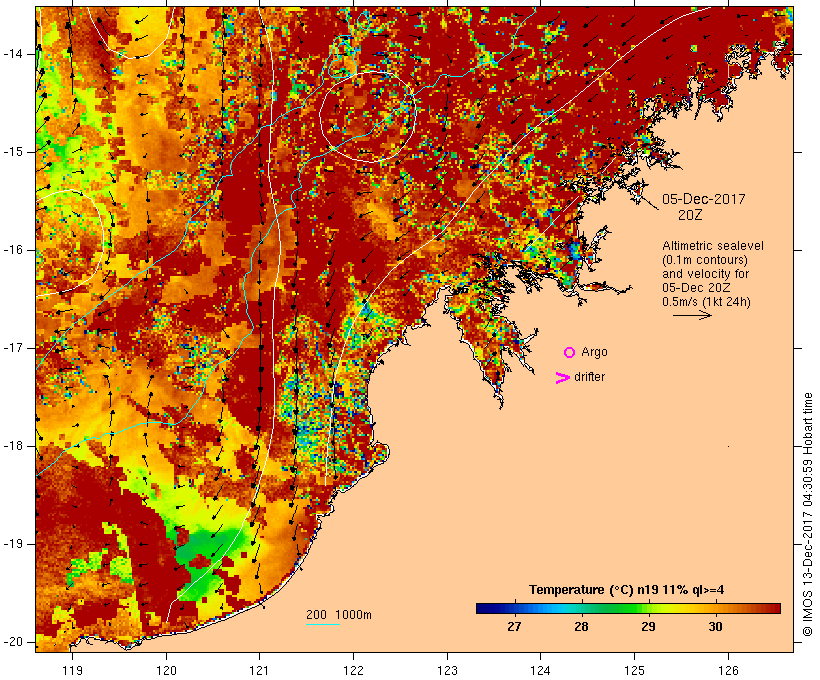Screen dimensions: 820x680
Task: Click latitude label -14
Action: tap(14, 54)
